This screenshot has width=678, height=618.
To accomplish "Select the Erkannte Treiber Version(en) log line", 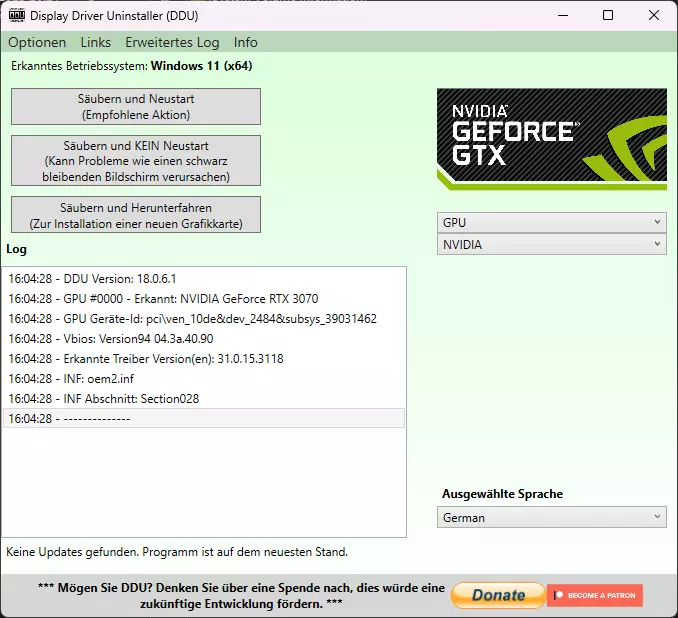I will click(204, 359).
